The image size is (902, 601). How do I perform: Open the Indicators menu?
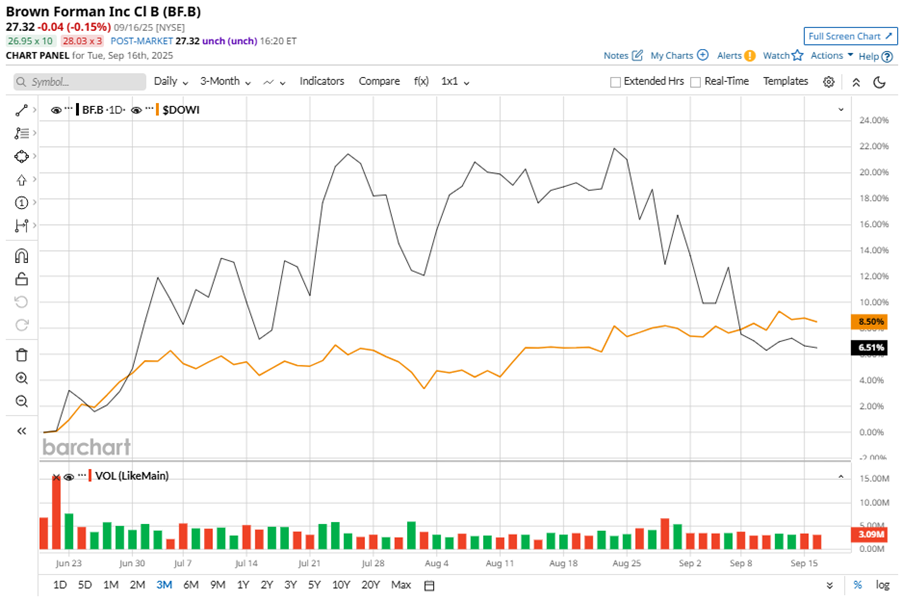pyautogui.click(x=322, y=81)
